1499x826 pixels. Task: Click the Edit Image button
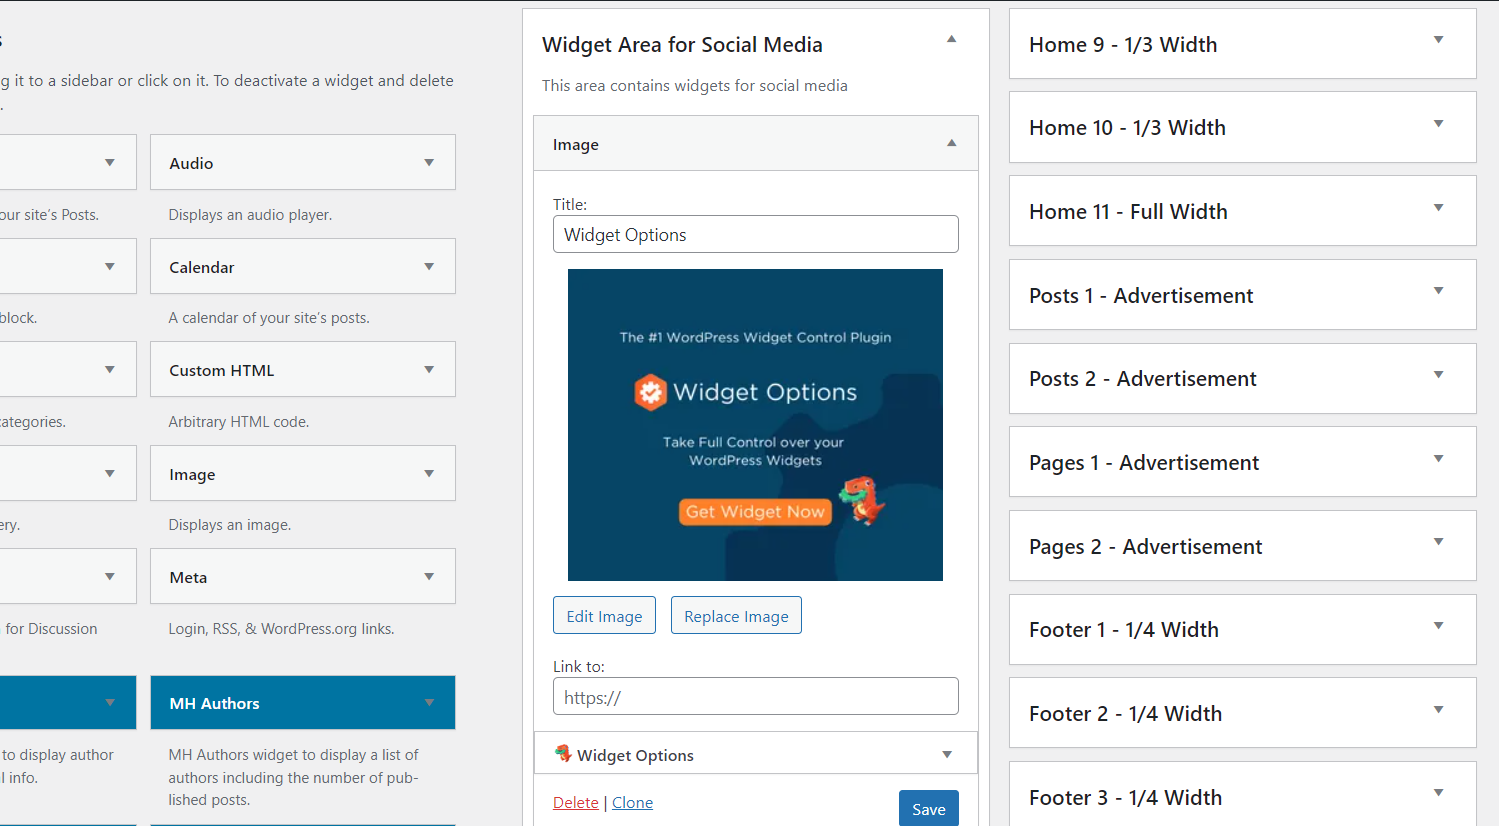pyautogui.click(x=604, y=615)
